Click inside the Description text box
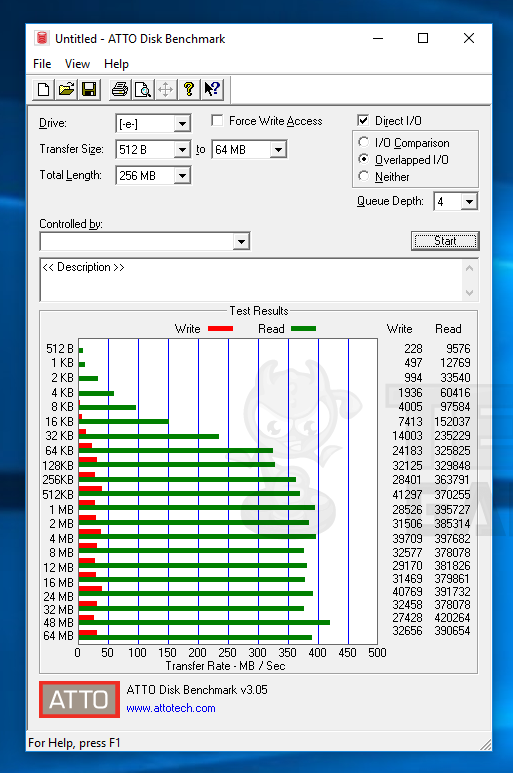 pyautogui.click(x=252, y=280)
